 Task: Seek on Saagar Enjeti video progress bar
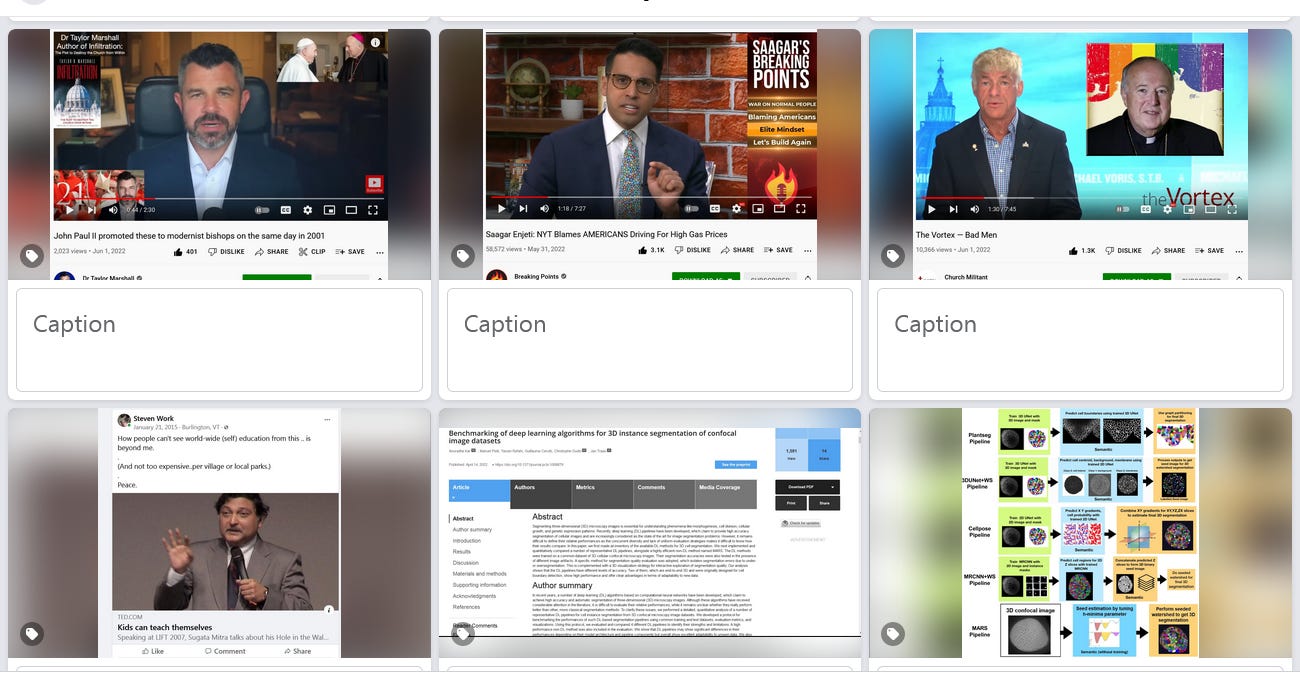tap(651, 197)
